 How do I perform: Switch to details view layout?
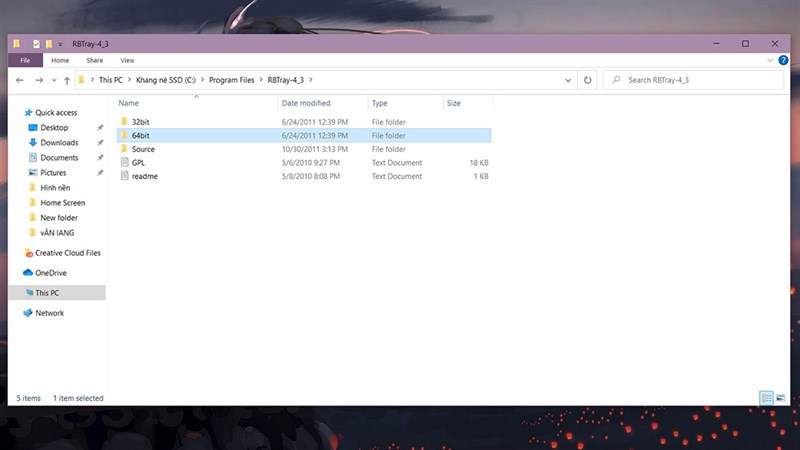766,398
